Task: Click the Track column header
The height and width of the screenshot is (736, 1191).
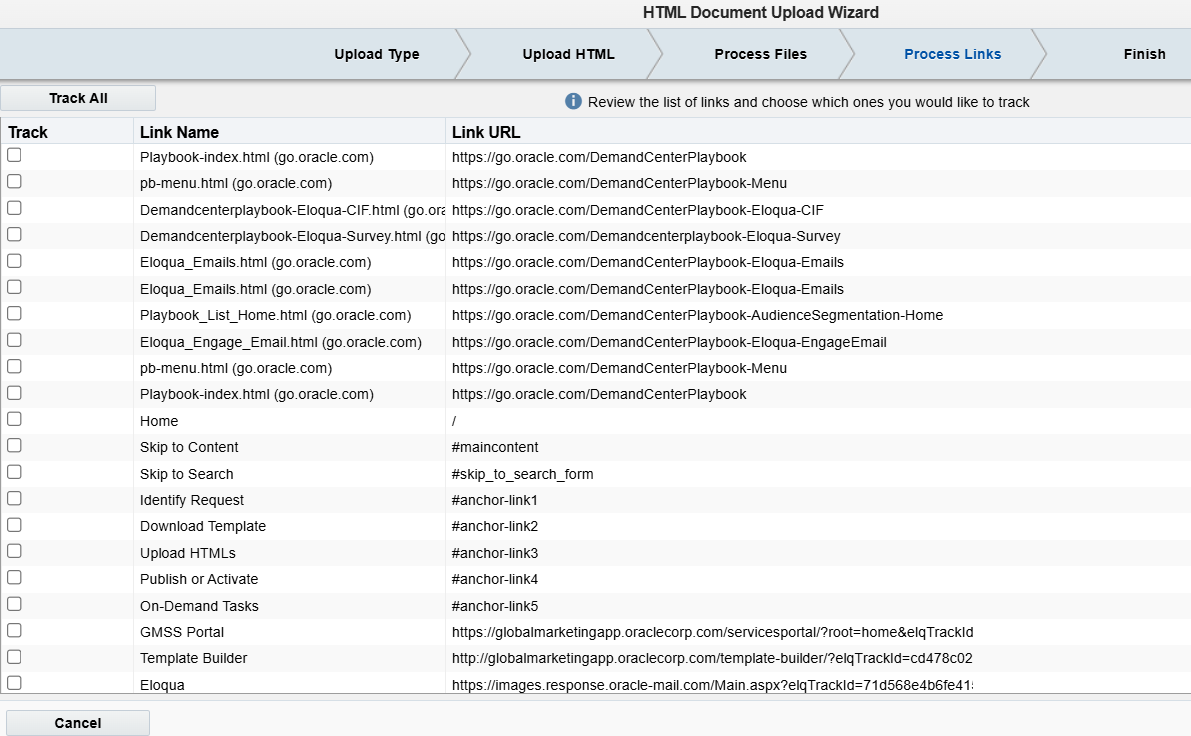Action: click(28, 132)
